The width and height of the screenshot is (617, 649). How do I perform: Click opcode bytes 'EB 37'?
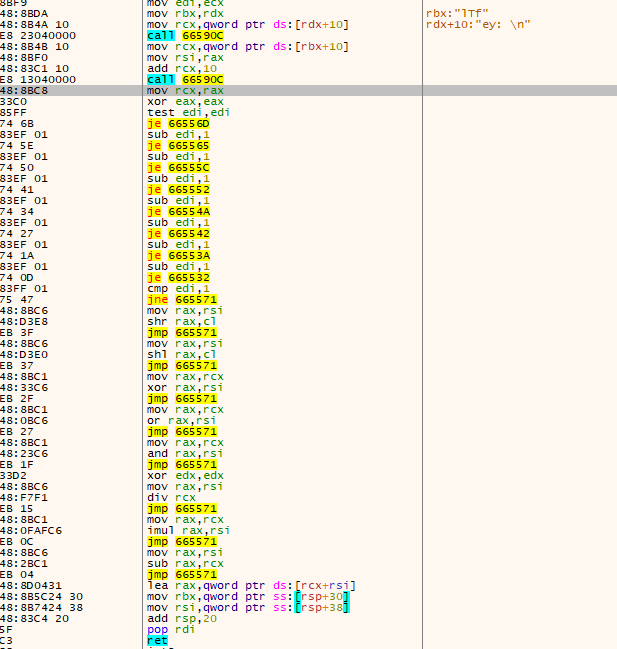(x=17, y=366)
